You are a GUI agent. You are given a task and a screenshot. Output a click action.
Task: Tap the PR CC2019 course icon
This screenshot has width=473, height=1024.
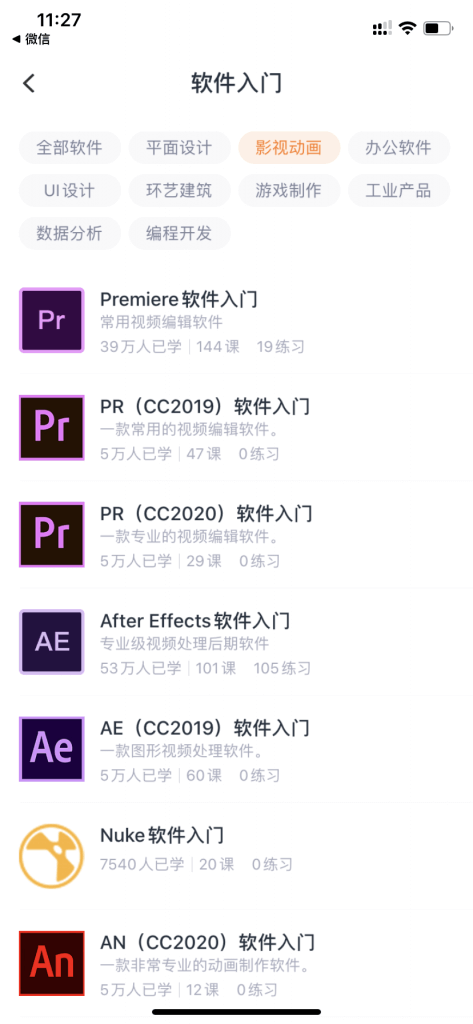52,427
